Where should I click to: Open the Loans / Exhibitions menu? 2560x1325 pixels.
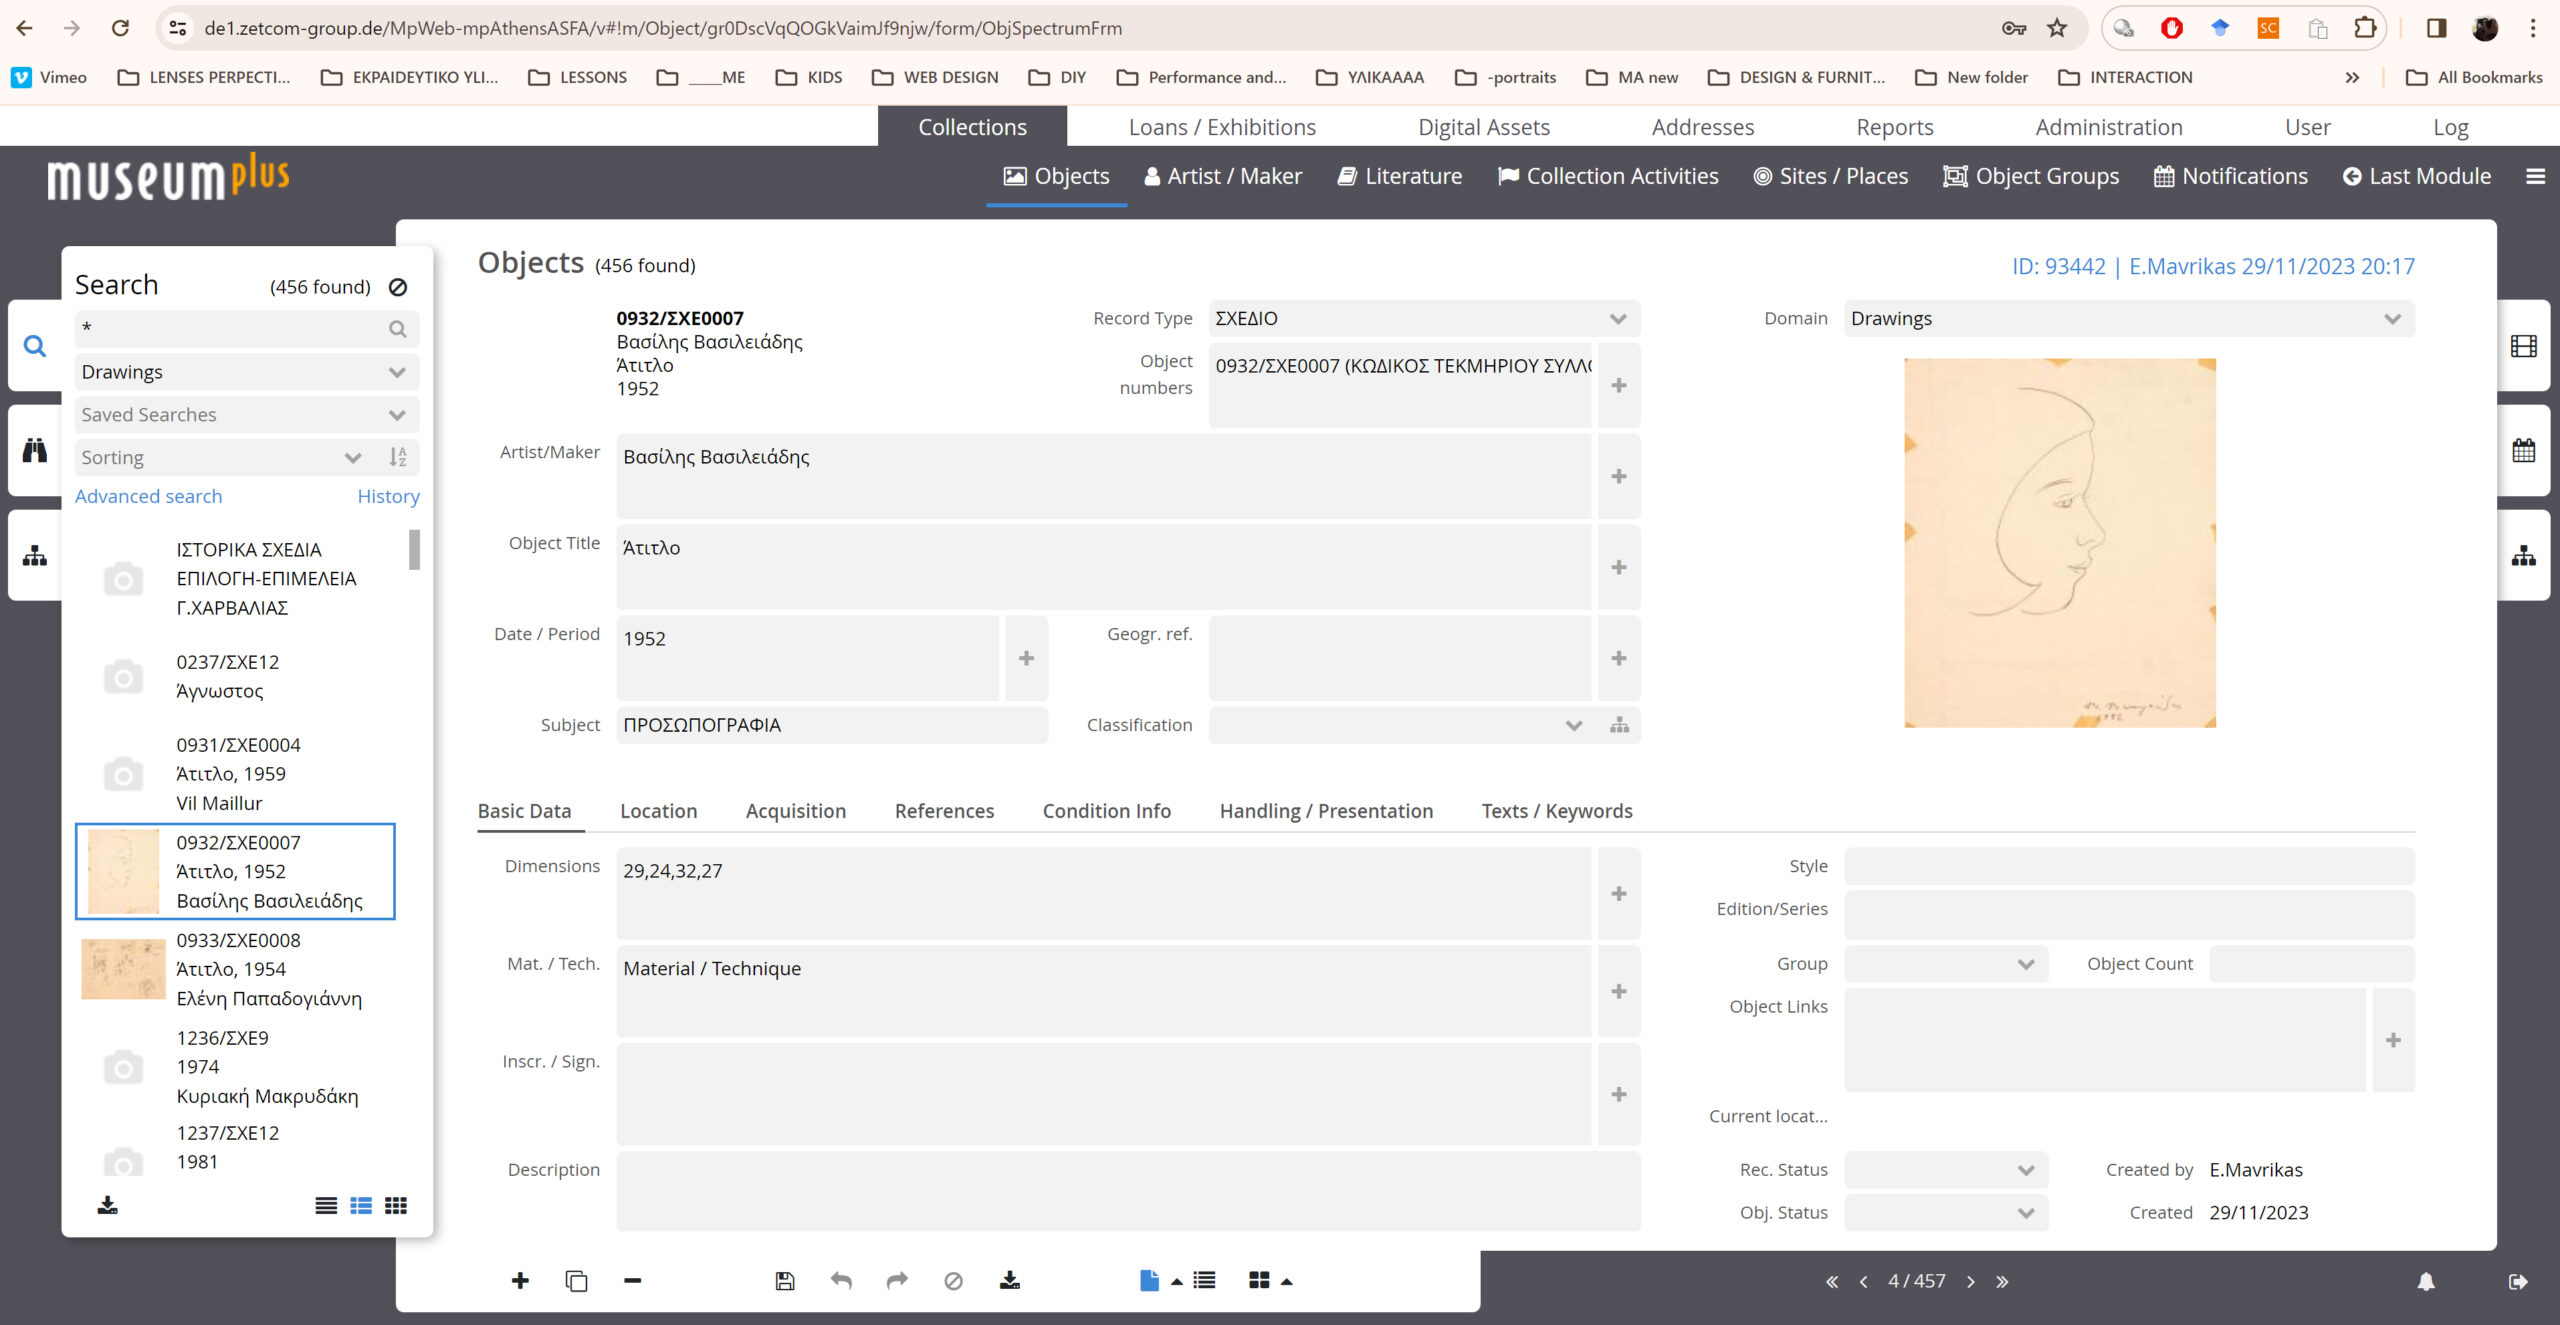(x=1222, y=127)
